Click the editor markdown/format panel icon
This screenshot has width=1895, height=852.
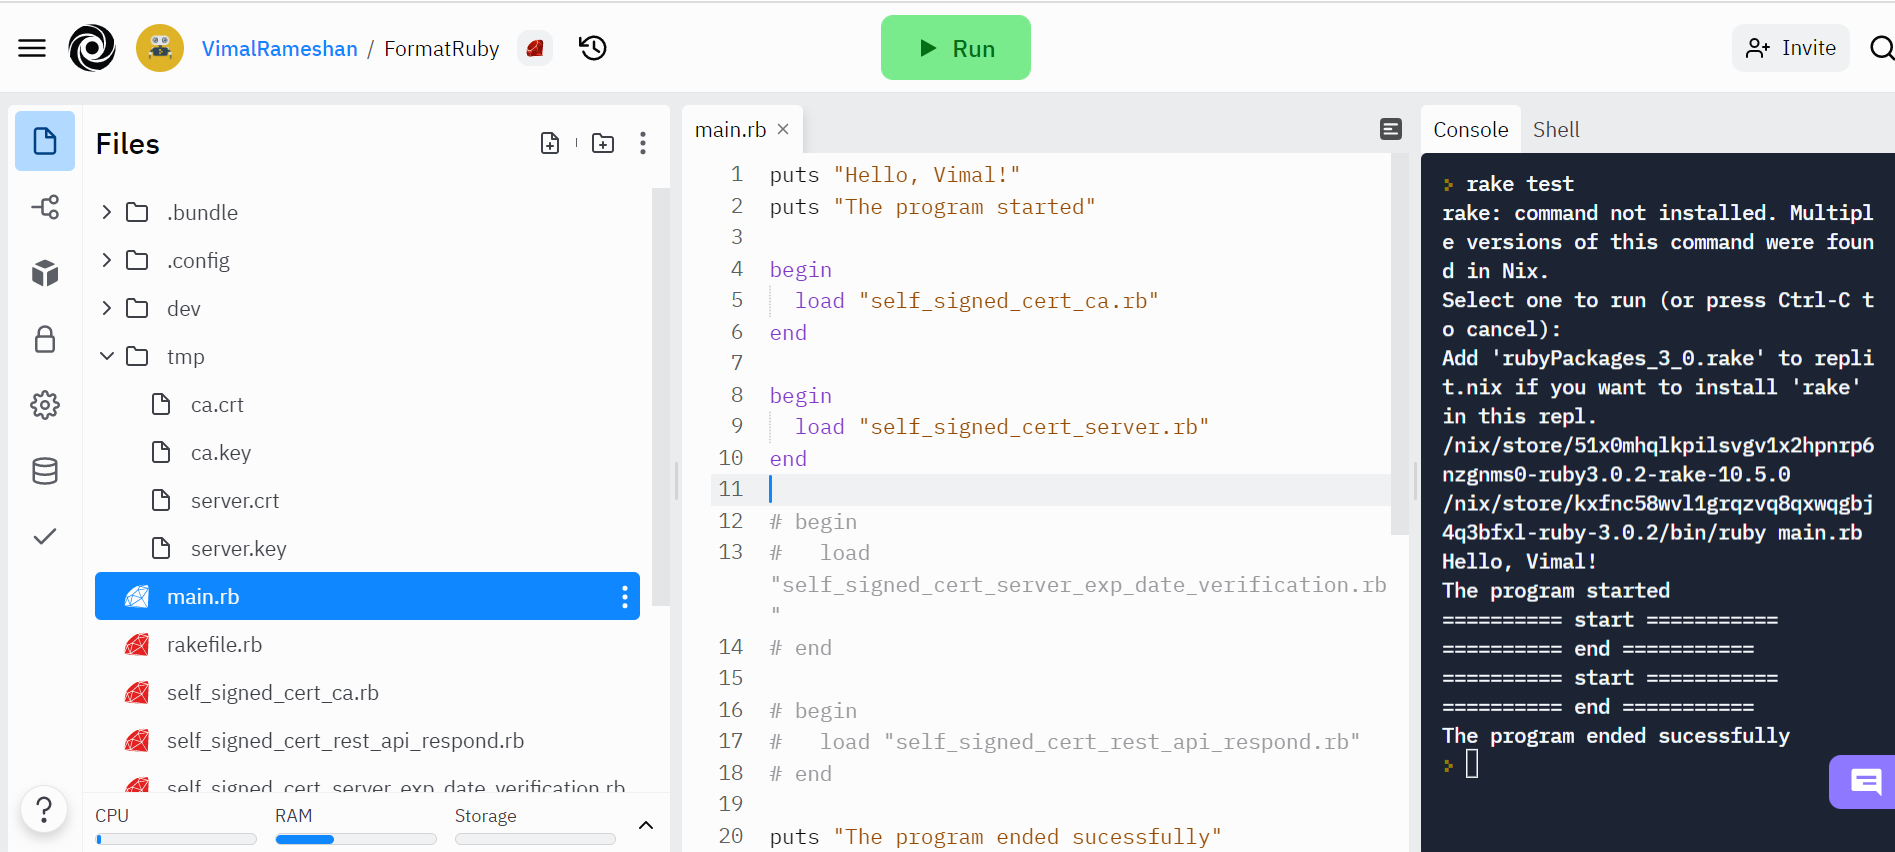1391,129
